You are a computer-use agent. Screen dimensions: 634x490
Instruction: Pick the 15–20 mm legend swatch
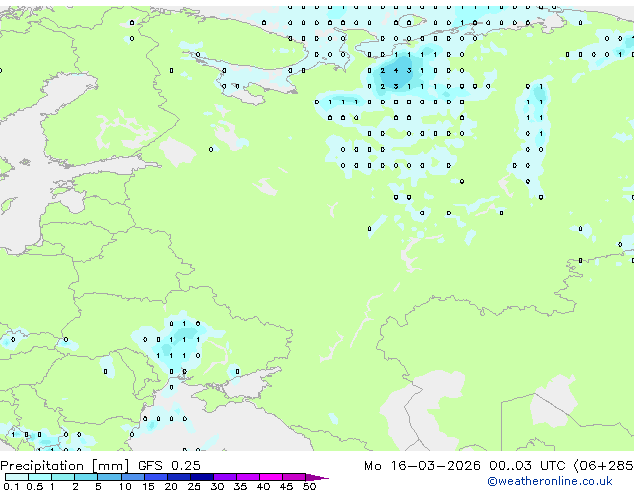155,477
